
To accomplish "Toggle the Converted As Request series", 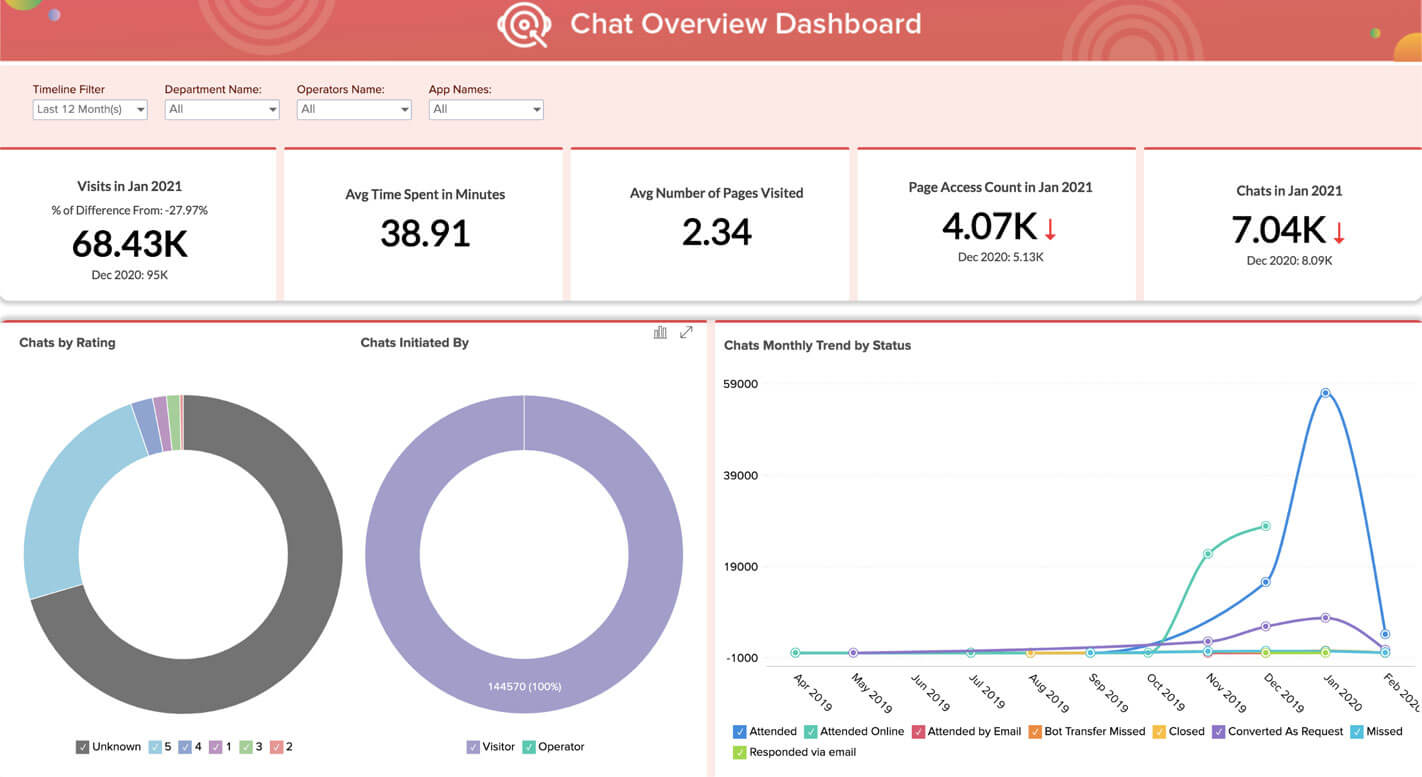I will tap(1219, 732).
